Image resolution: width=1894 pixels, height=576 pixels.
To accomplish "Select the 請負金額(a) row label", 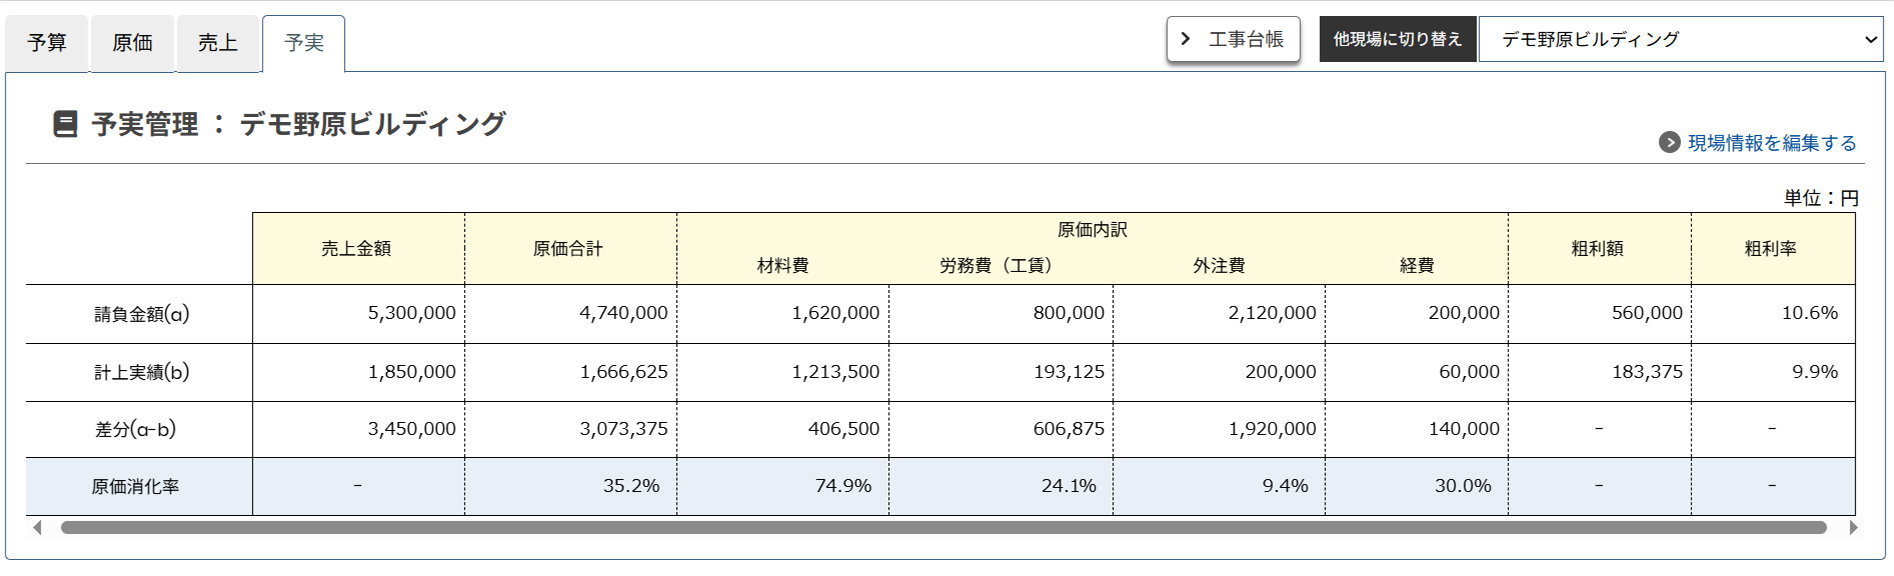I will coord(141,314).
